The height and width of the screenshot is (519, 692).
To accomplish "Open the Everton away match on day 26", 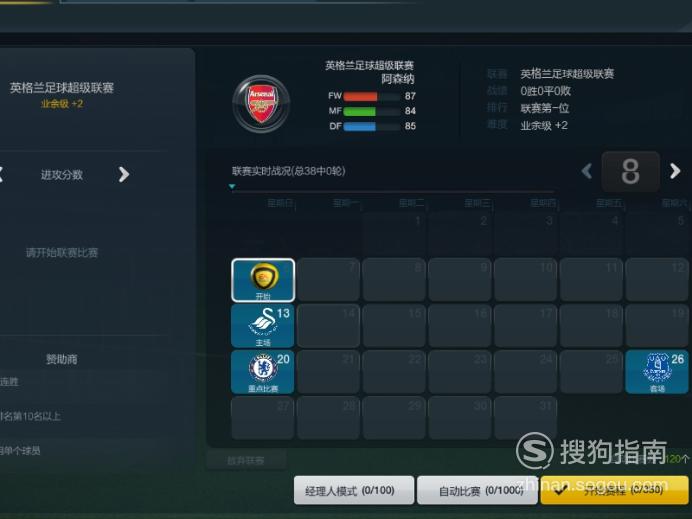I will tap(657, 372).
